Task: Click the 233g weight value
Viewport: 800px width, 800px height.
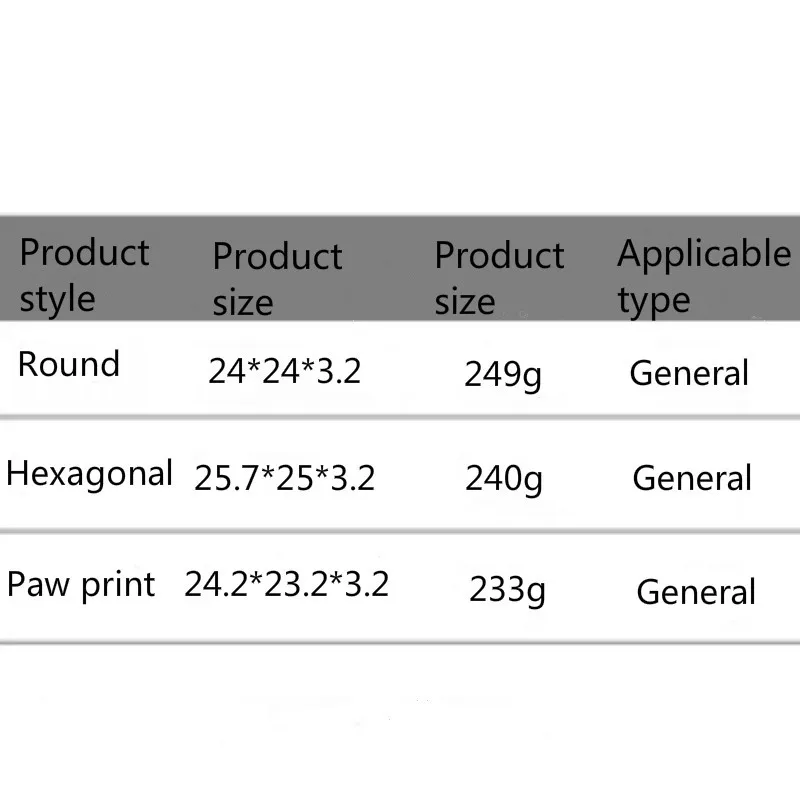Action: click(x=508, y=590)
